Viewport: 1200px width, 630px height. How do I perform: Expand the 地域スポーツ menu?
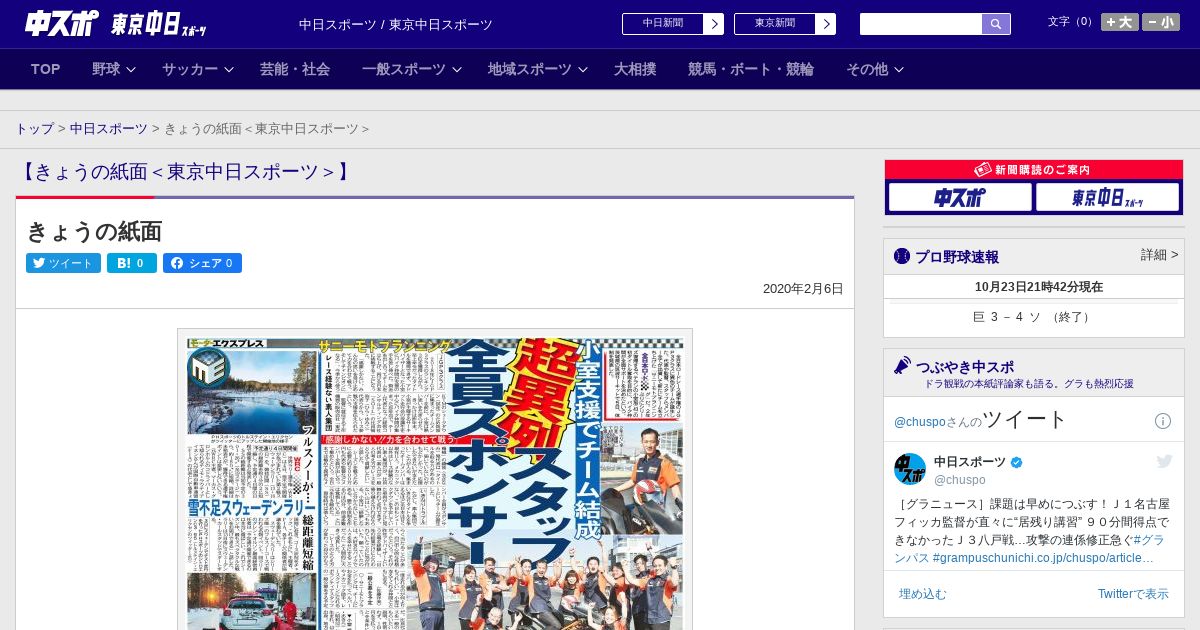pos(536,69)
